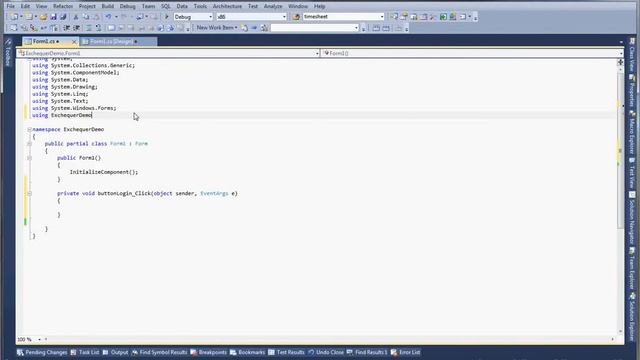Click the green Start Page toolbar icon
This screenshot has height=360, width=640.
pos(443,17)
